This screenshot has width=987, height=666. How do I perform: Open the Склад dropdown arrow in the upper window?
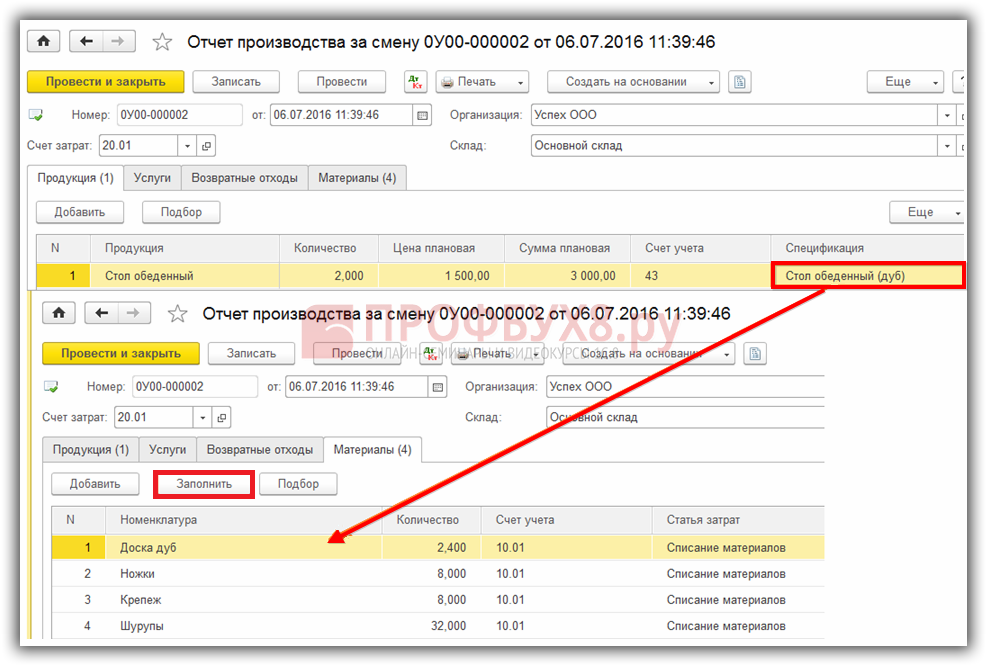pyautogui.click(x=946, y=146)
